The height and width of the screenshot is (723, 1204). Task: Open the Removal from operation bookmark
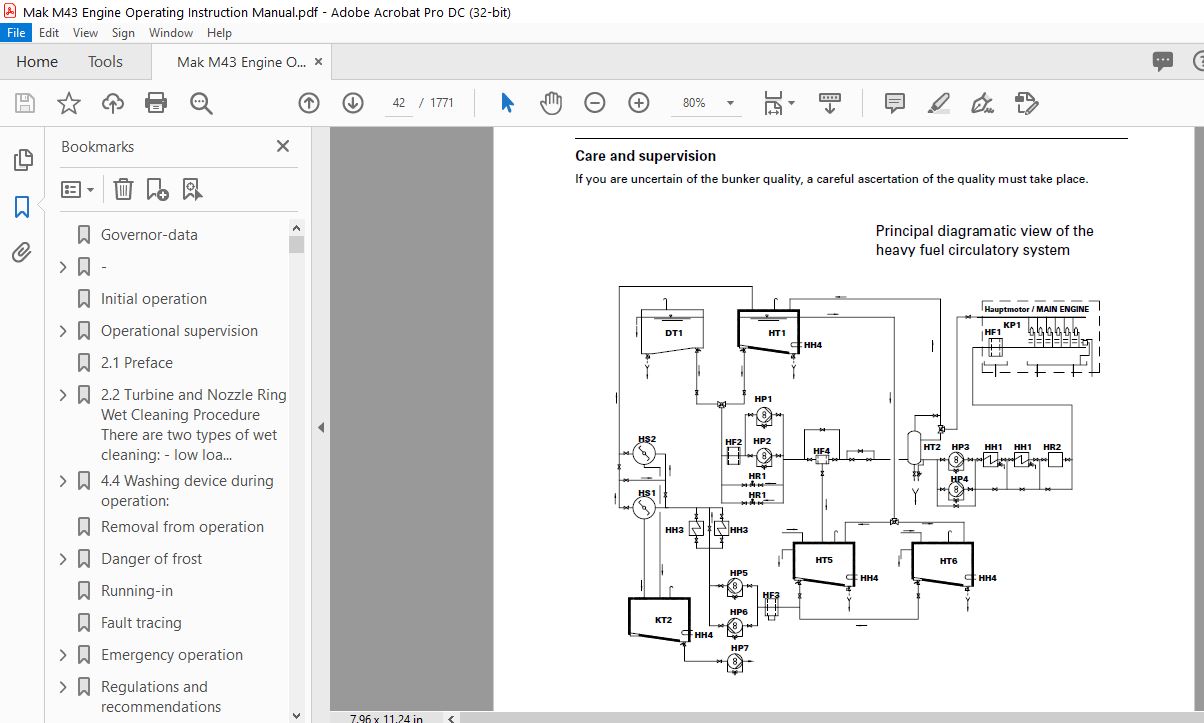click(182, 527)
